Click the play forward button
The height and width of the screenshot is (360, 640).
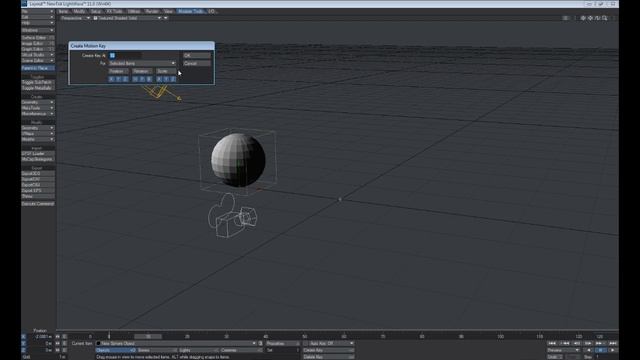pyautogui.click(x=612, y=350)
